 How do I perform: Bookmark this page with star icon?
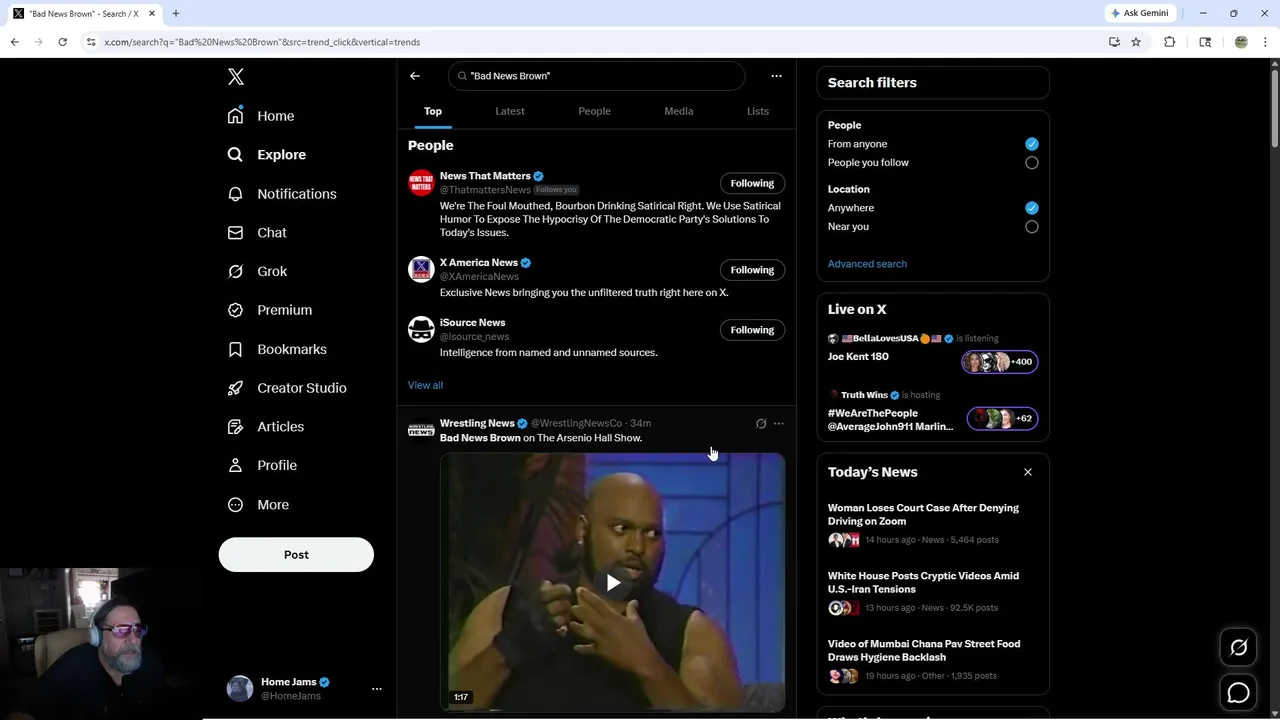[x=1136, y=42]
